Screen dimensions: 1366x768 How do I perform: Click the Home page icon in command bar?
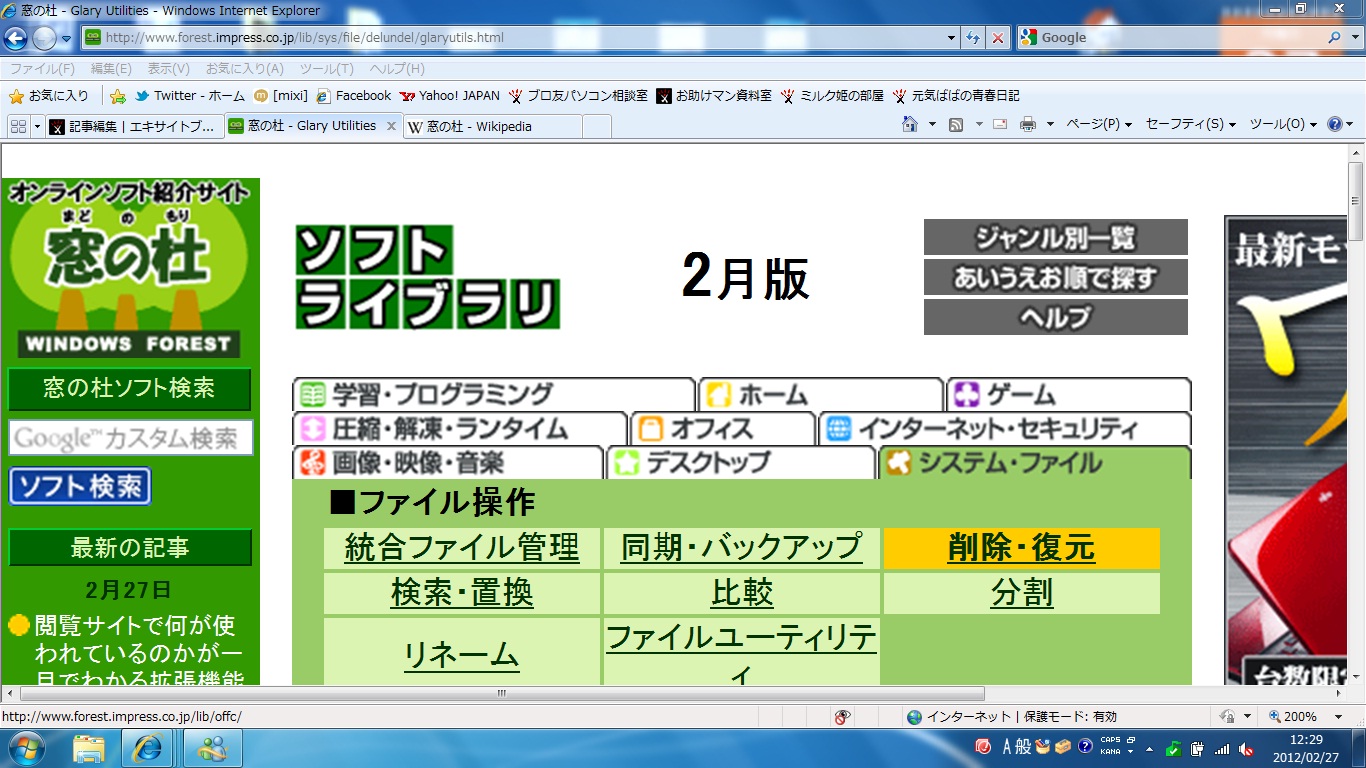pyautogui.click(x=910, y=125)
